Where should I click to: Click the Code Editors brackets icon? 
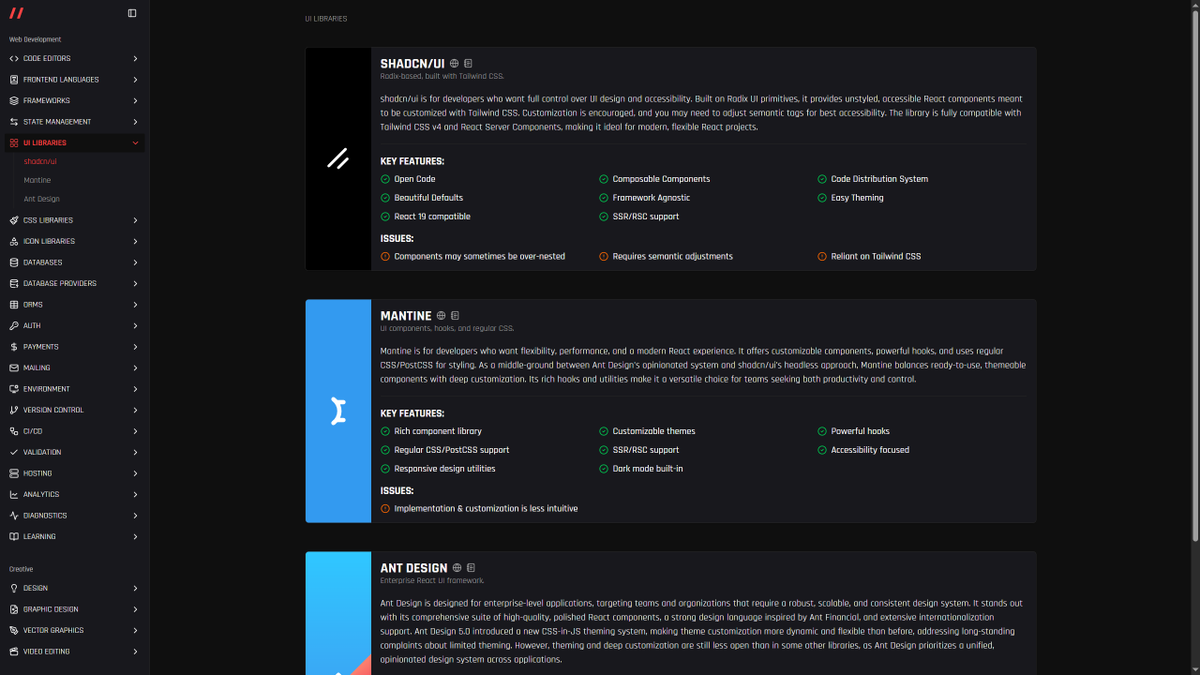click(14, 59)
